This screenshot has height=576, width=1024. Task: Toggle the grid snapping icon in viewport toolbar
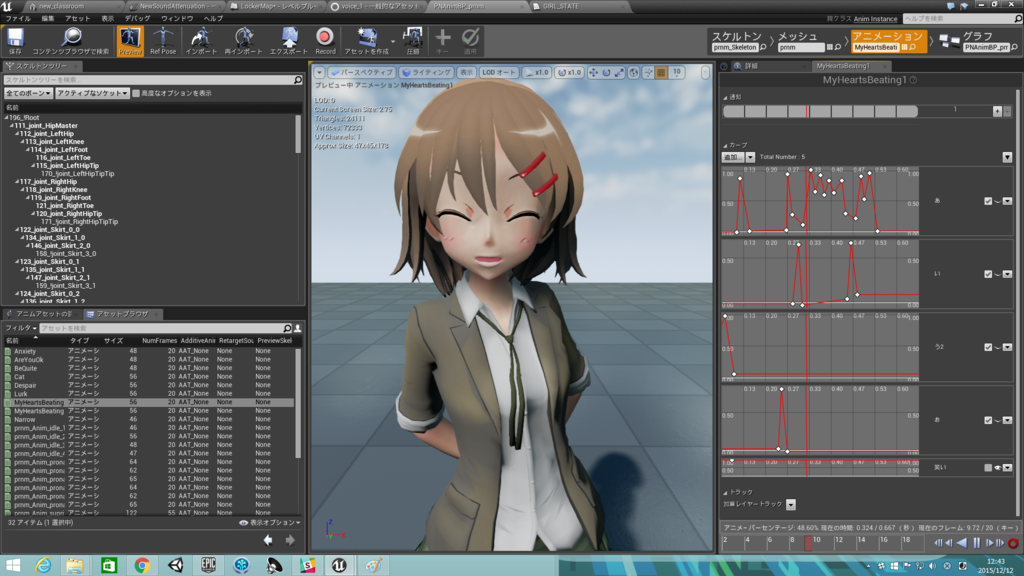[661, 72]
